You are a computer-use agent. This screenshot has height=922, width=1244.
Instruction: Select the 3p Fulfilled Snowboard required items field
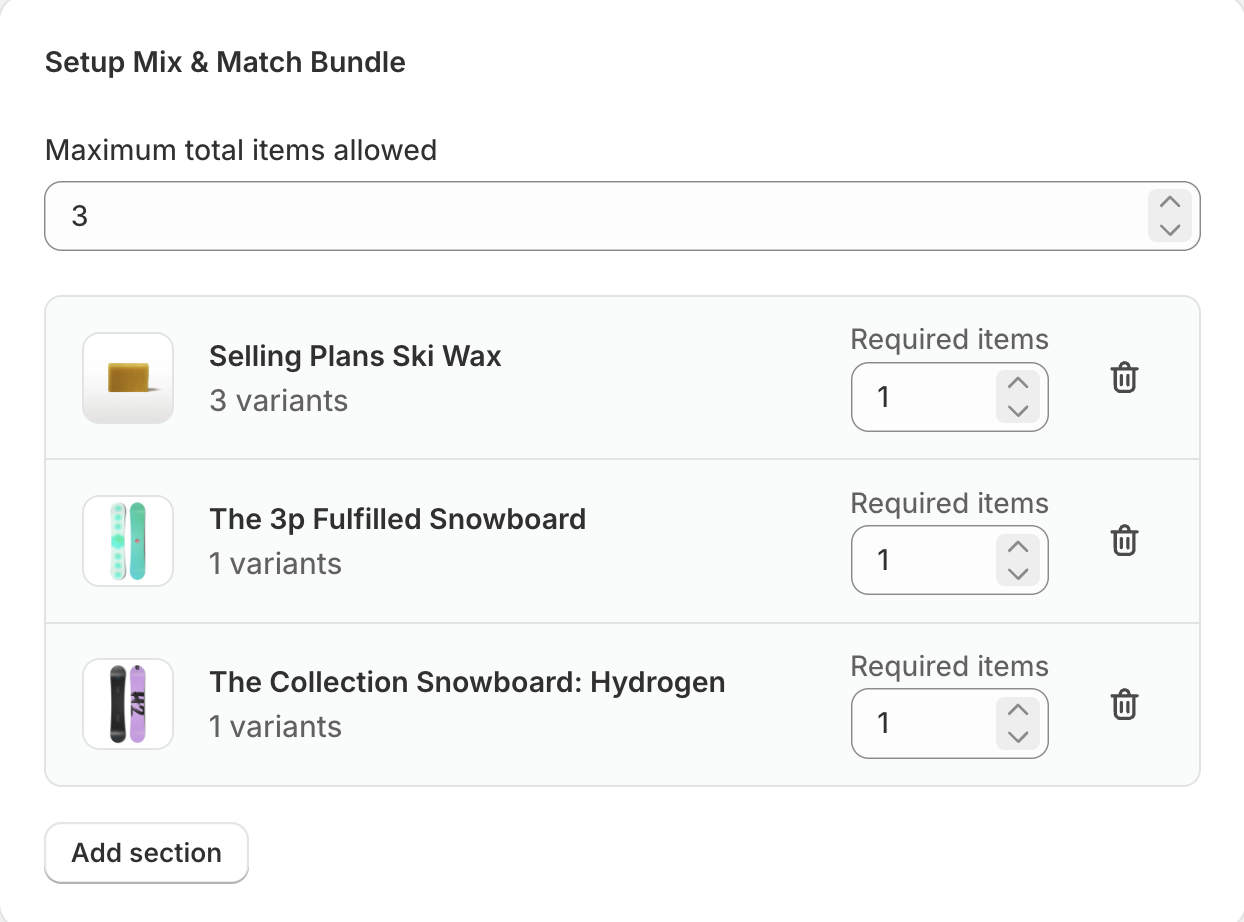click(922, 560)
